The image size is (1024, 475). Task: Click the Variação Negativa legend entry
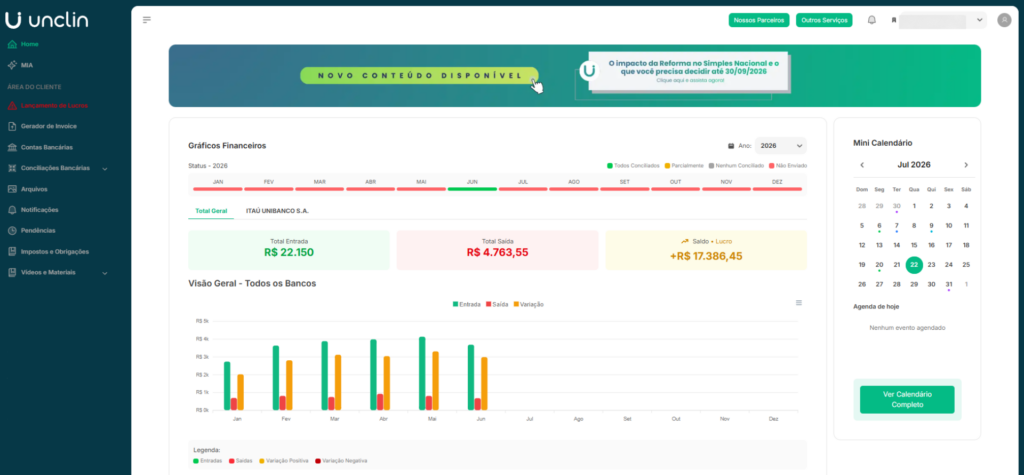(x=341, y=461)
